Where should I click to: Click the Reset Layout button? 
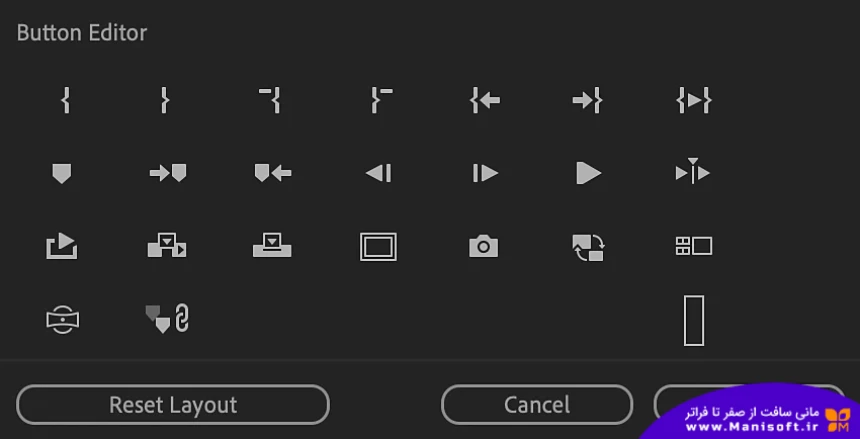pyautogui.click(x=173, y=405)
